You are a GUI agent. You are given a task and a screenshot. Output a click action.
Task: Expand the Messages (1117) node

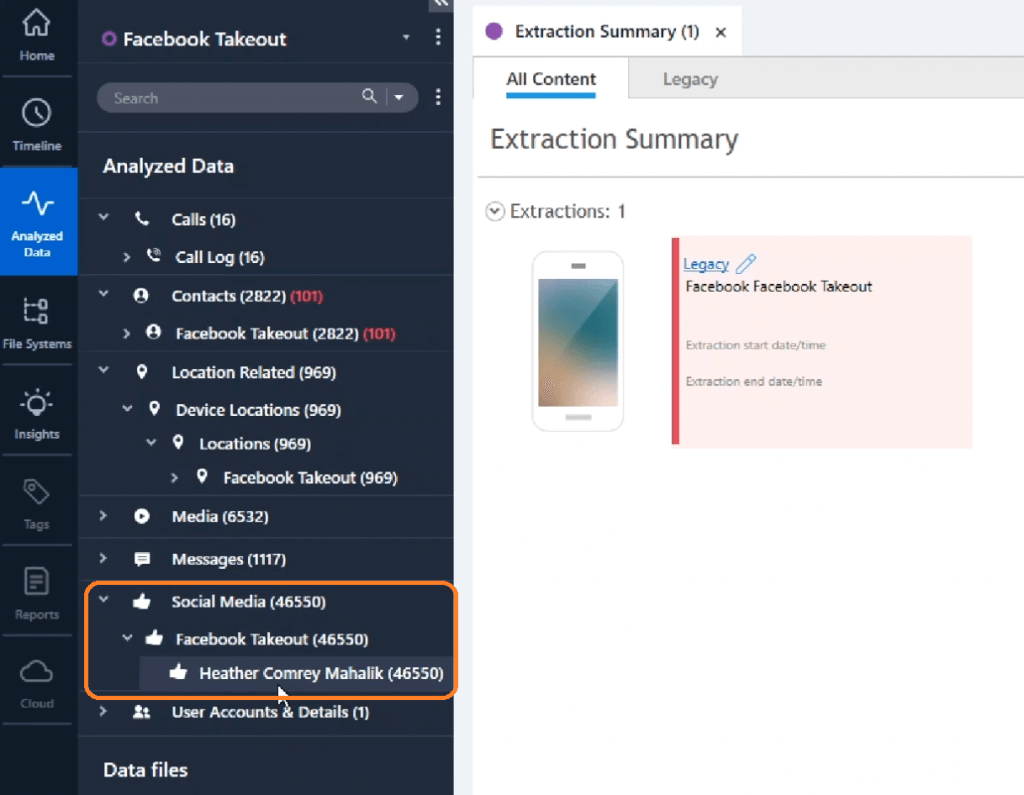coord(103,559)
